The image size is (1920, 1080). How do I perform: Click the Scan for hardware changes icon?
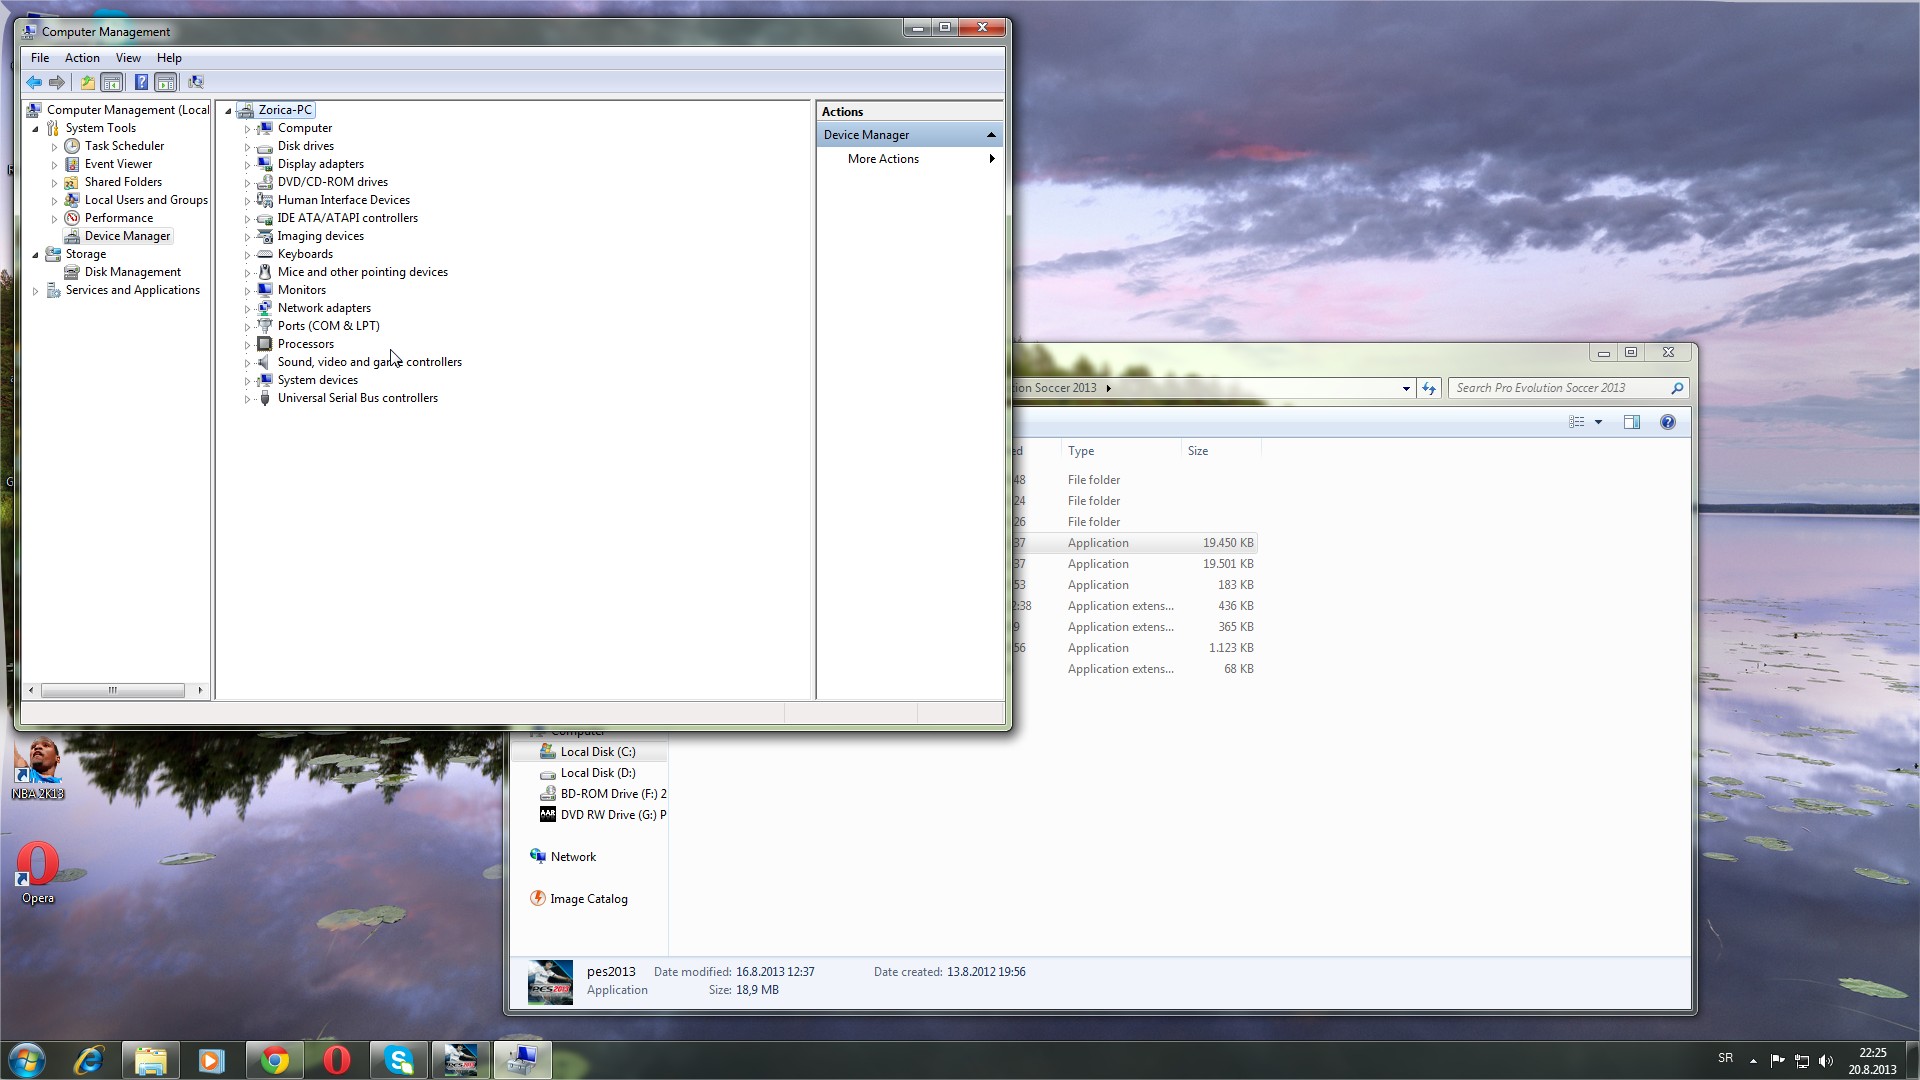196,83
